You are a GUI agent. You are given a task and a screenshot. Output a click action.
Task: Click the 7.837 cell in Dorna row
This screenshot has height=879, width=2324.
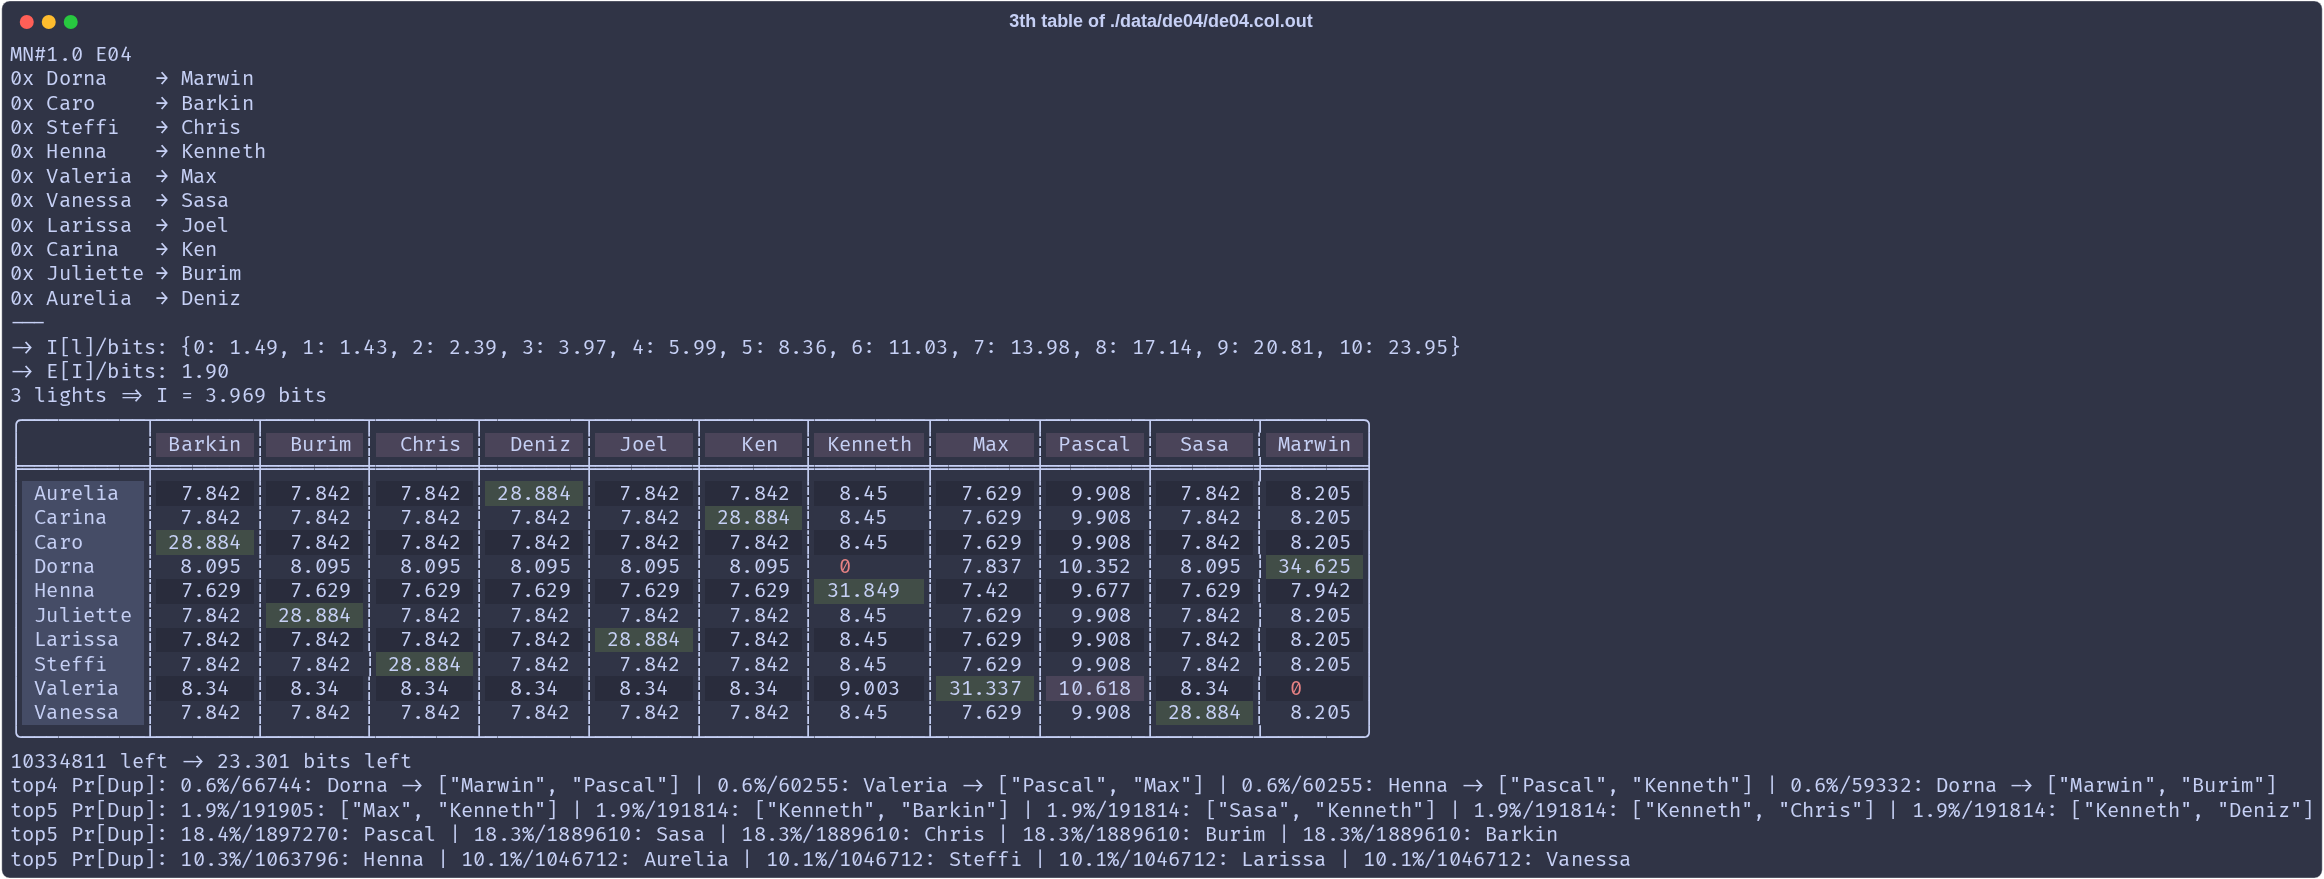pyautogui.click(x=991, y=566)
